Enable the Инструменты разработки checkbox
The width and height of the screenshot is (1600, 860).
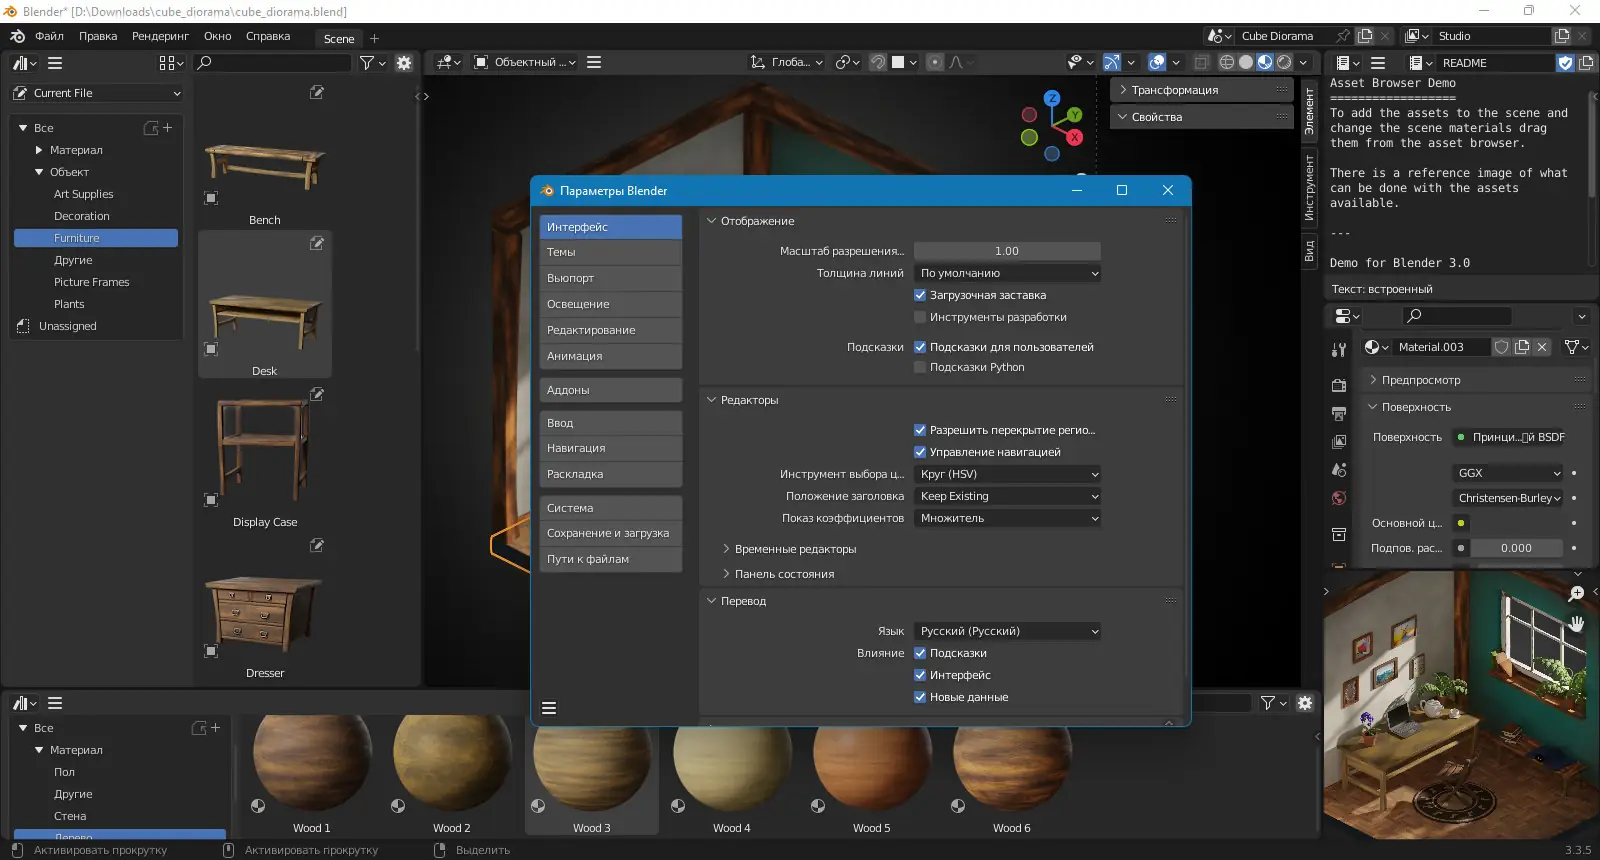coord(920,317)
